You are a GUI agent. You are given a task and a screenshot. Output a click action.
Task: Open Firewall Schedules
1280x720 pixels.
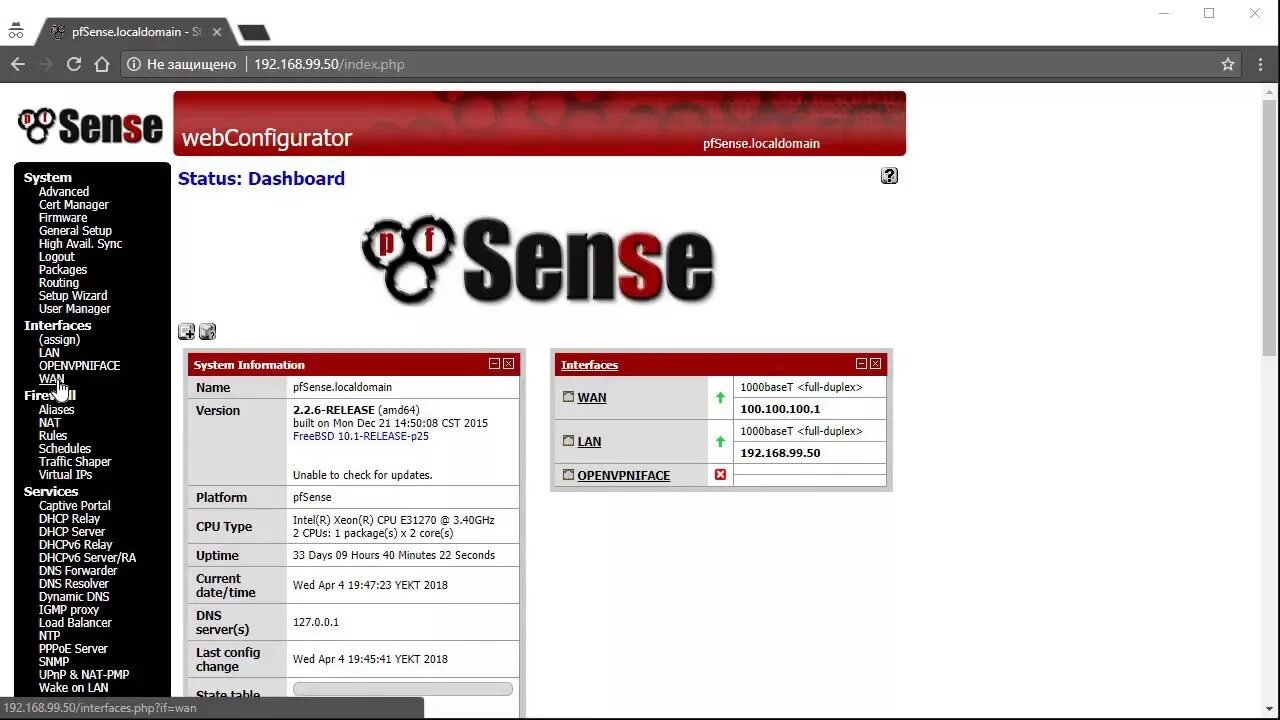[65, 449]
